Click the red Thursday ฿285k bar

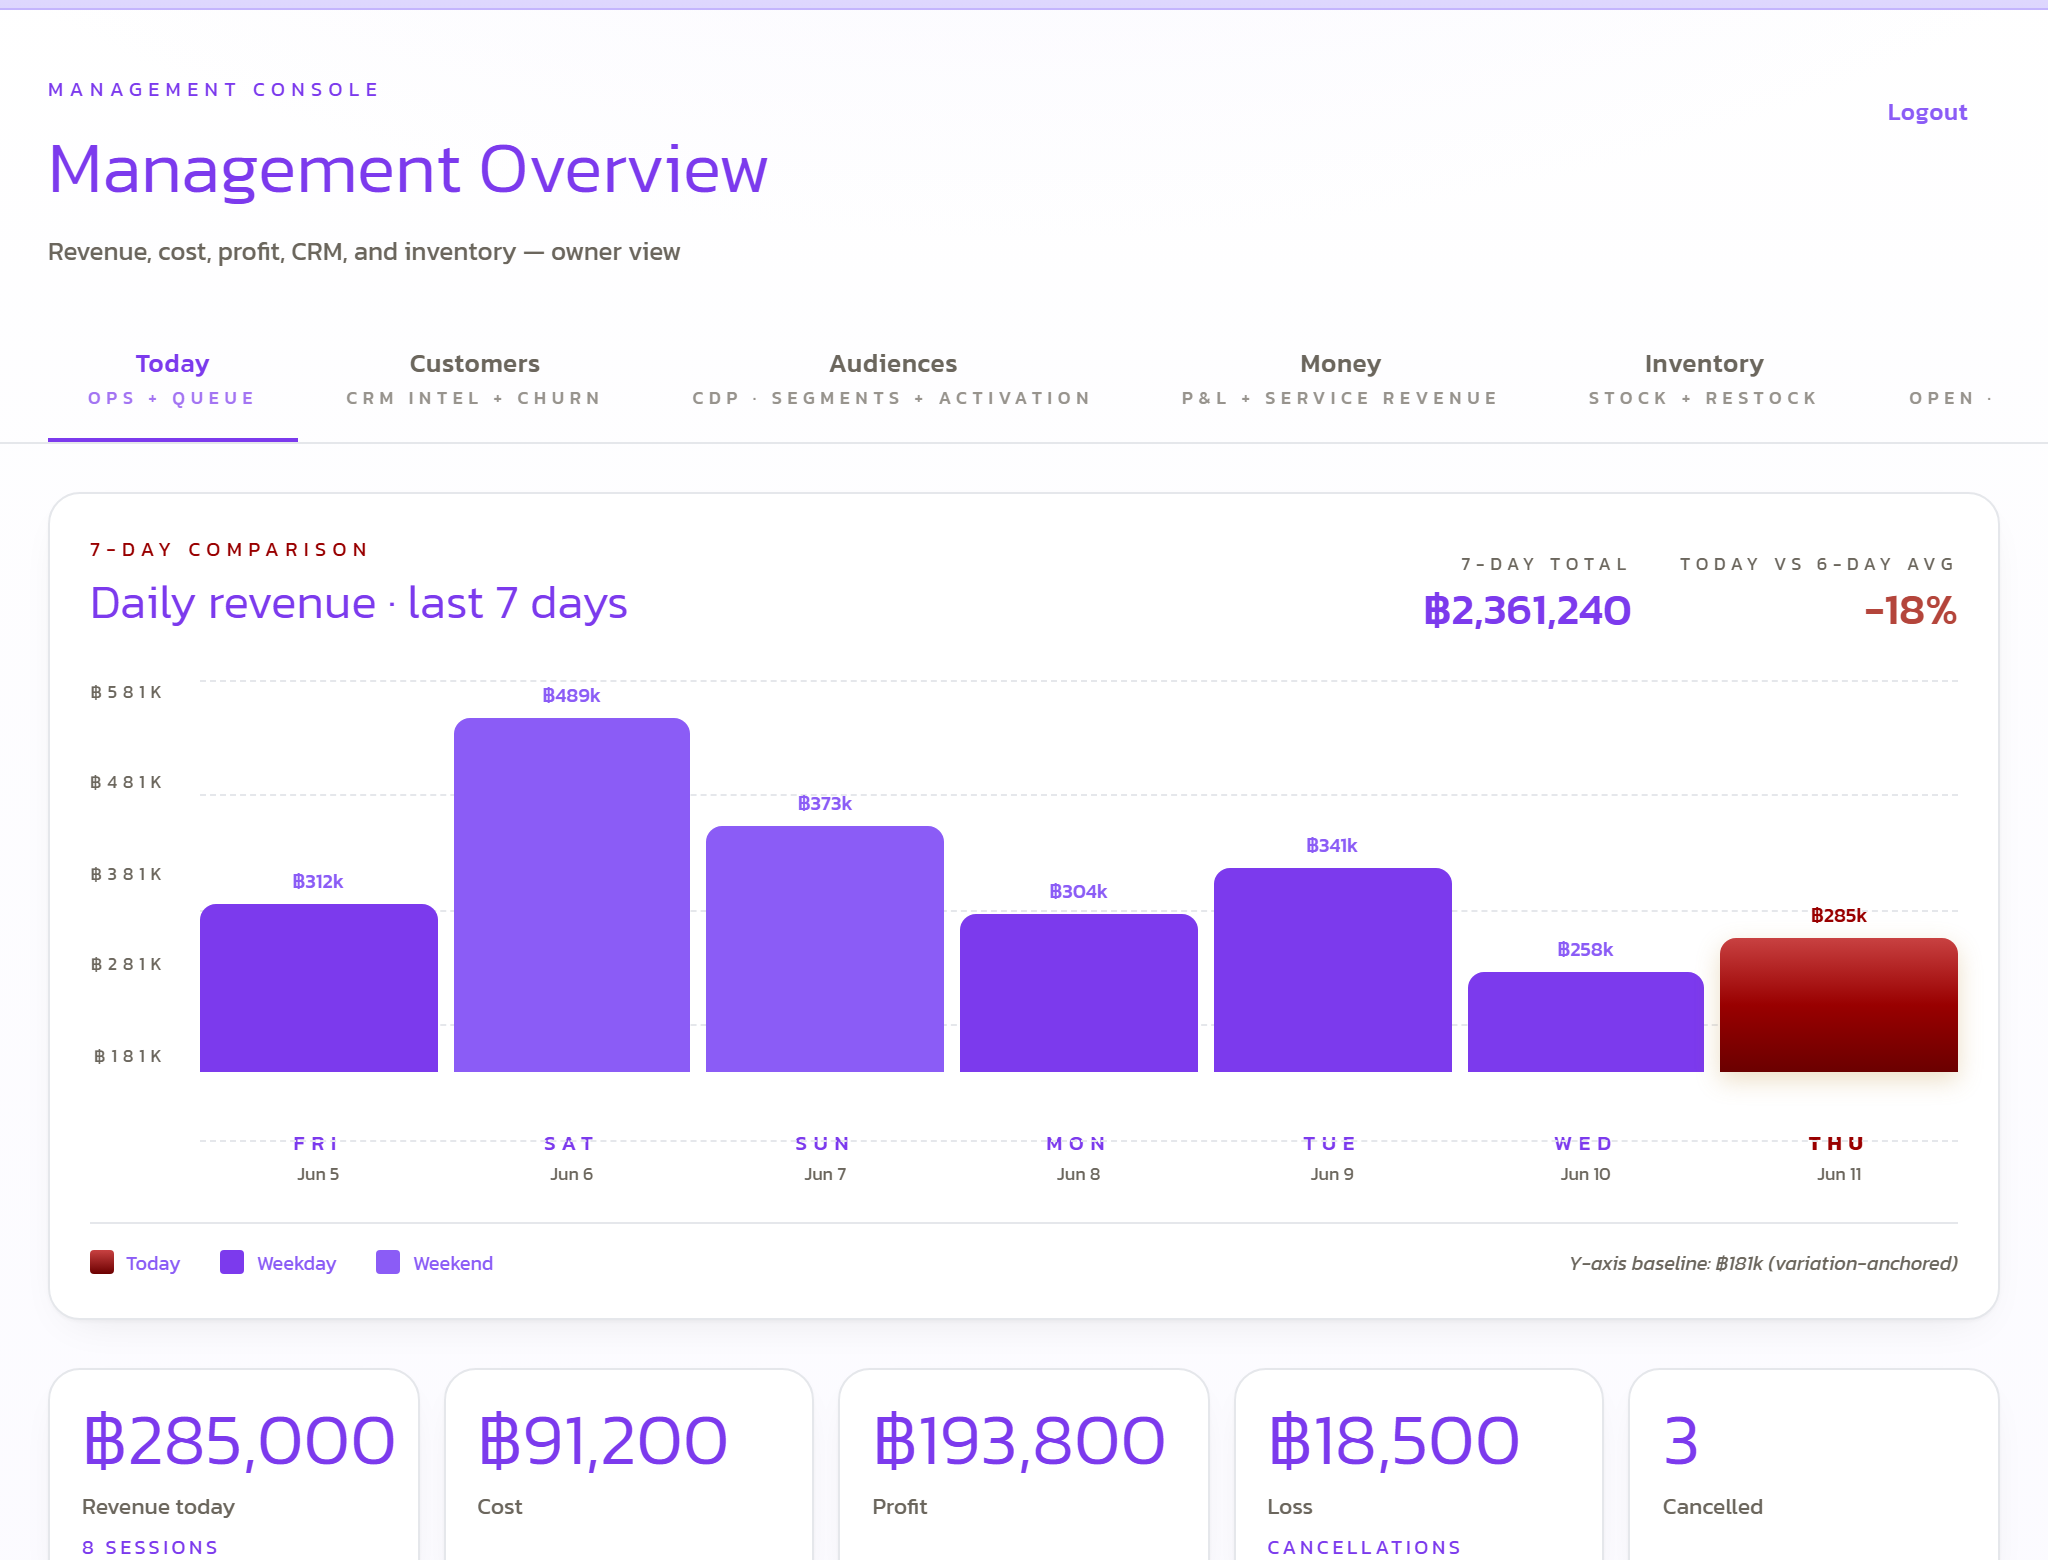pyautogui.click(x=1839, y=1005)
